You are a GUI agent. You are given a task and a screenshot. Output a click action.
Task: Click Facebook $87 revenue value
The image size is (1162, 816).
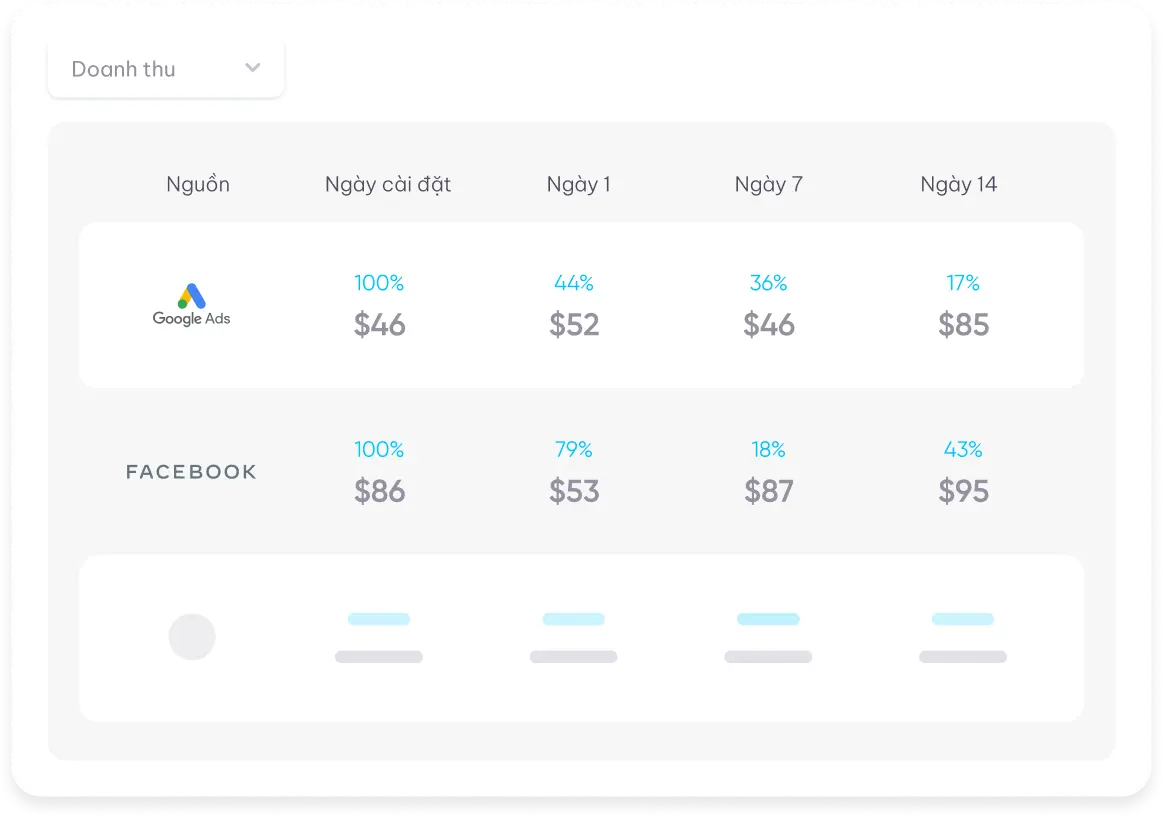point(769,491)
